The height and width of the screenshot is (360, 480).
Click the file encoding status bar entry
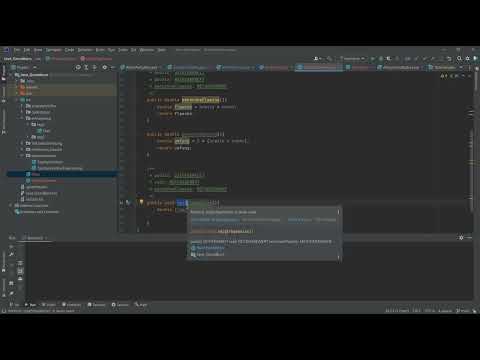click(430, 311)
